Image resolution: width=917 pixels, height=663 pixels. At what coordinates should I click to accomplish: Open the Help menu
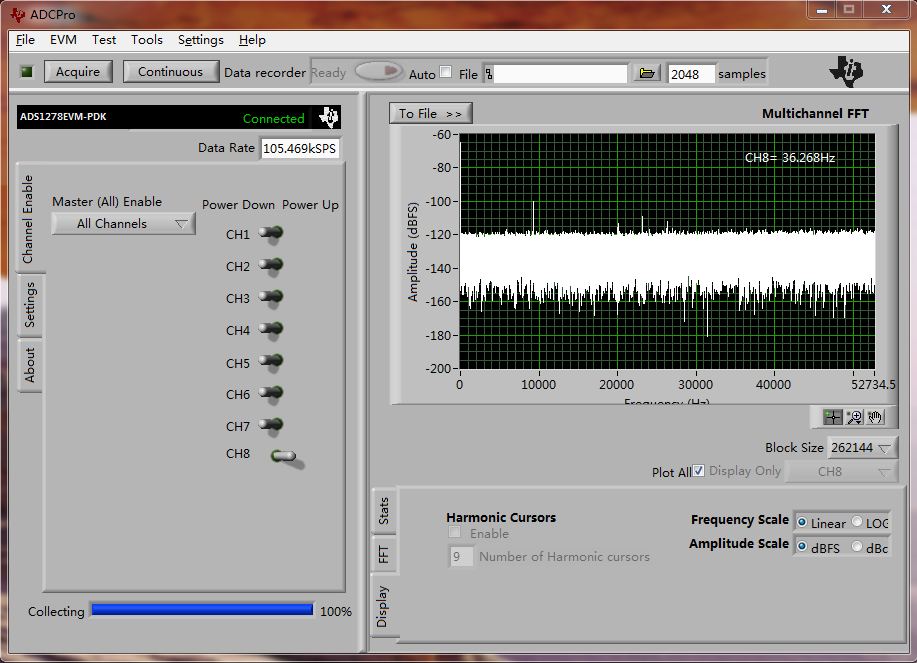[x=252, y=40]
